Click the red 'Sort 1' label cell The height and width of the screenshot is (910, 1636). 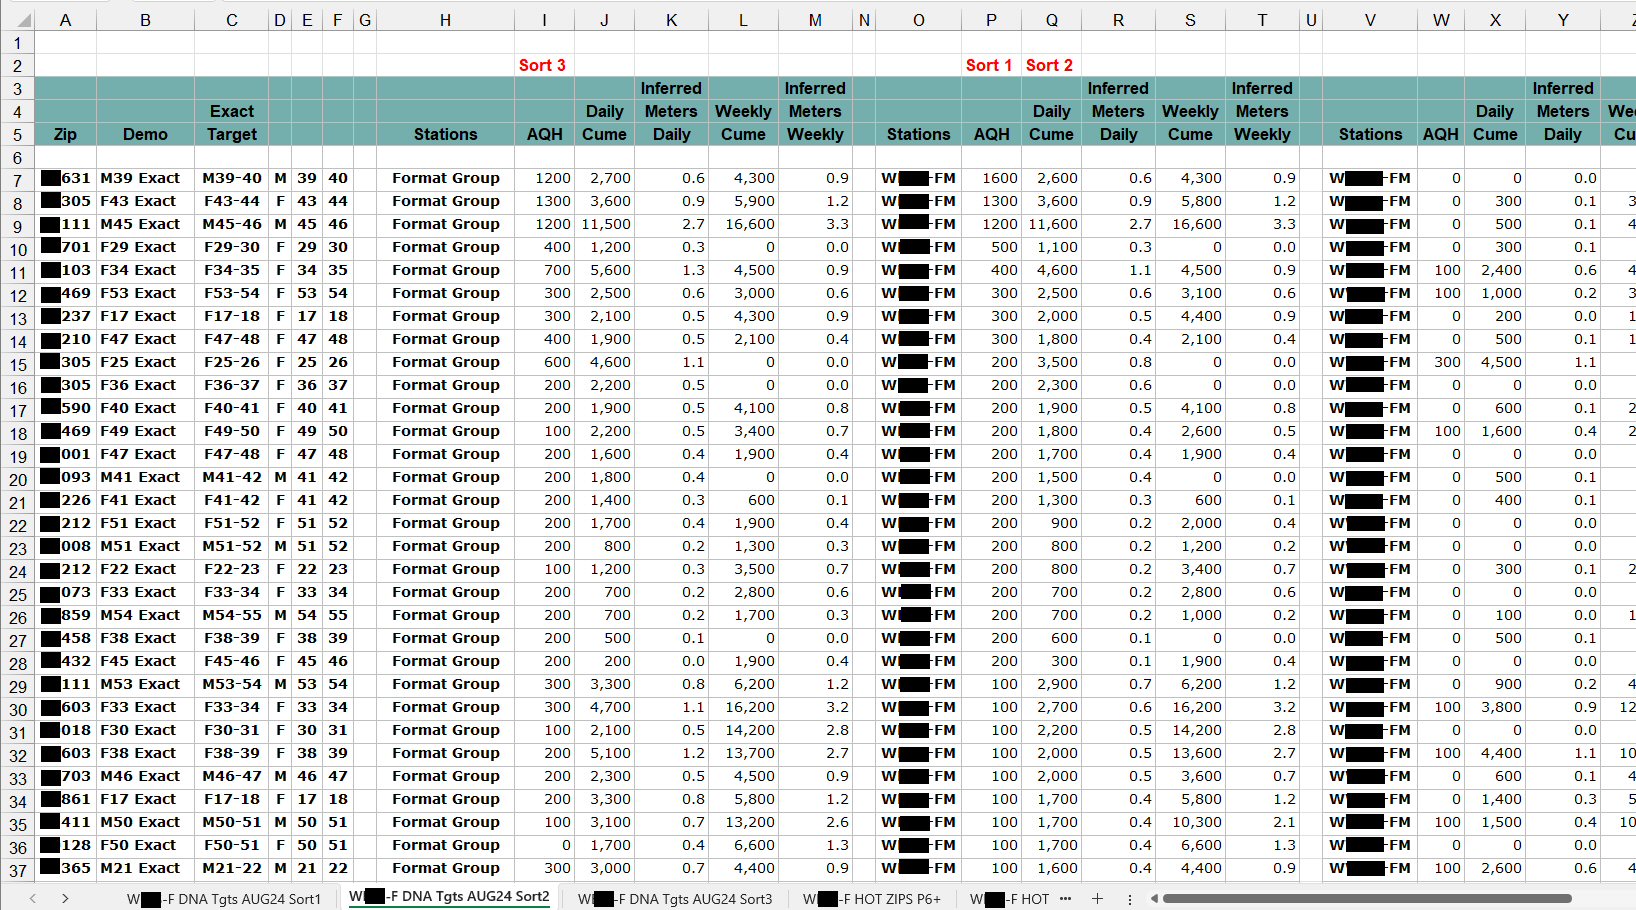coord(989,65)
